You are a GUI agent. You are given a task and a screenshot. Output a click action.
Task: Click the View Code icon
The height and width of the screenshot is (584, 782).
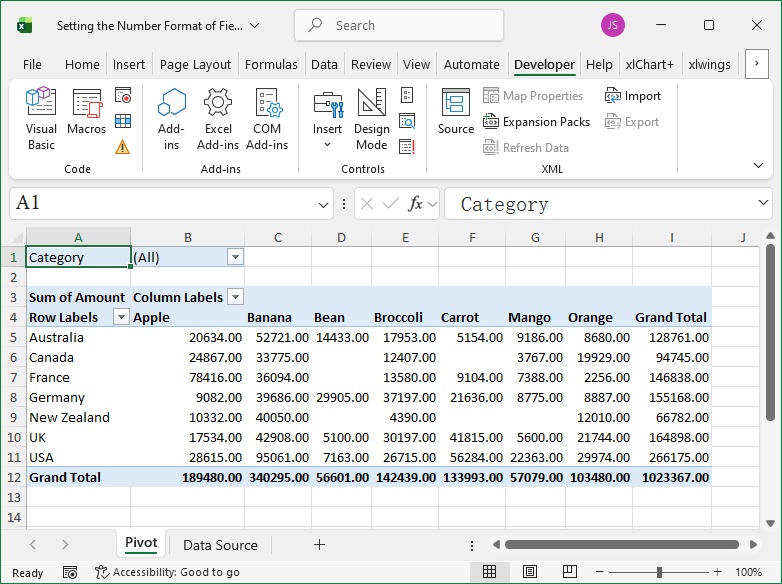pos(407,121)
